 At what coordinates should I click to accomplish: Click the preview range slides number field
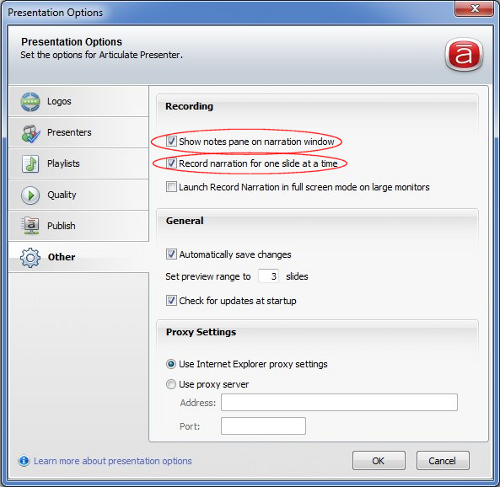(x=269, y=276)
